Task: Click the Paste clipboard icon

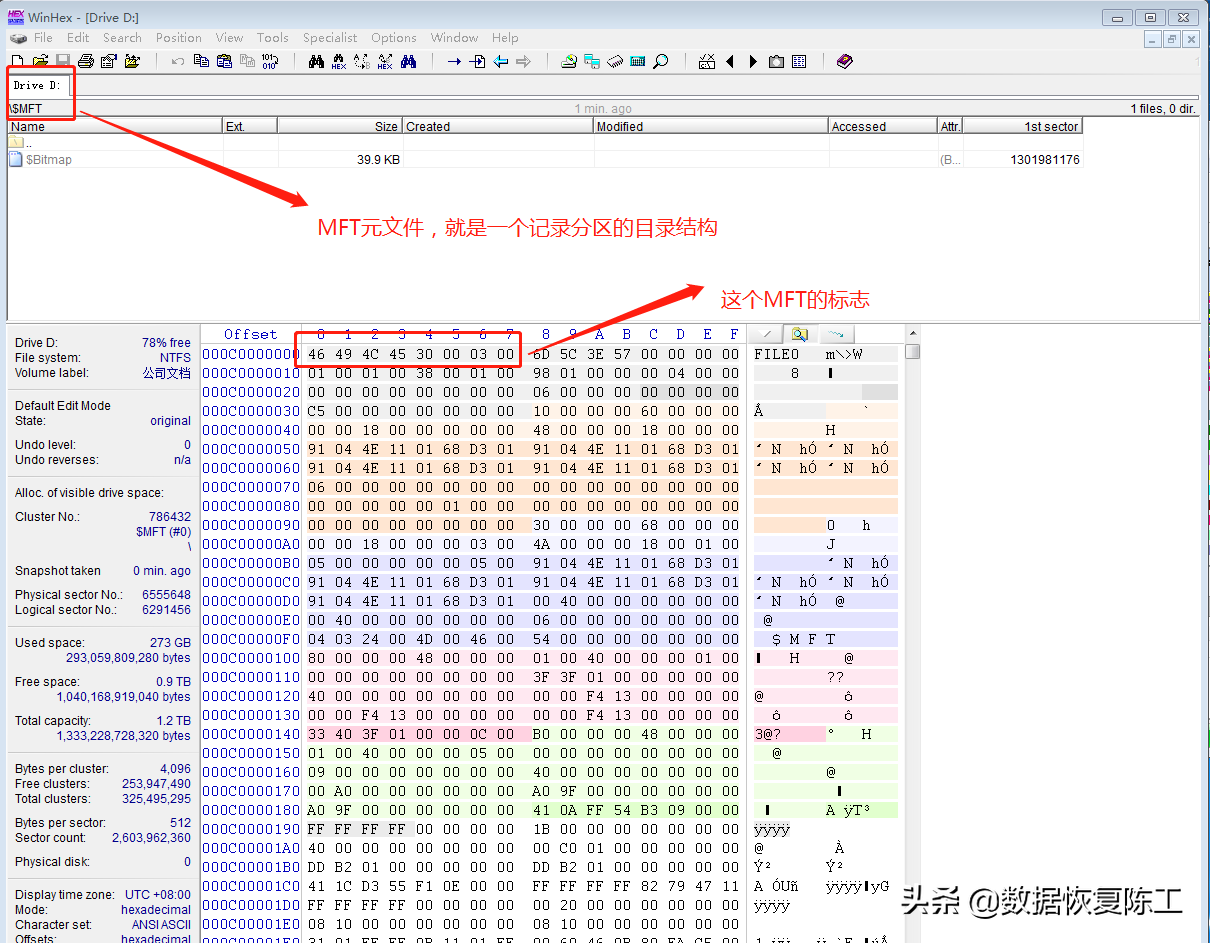Action: tap(224, 62)
